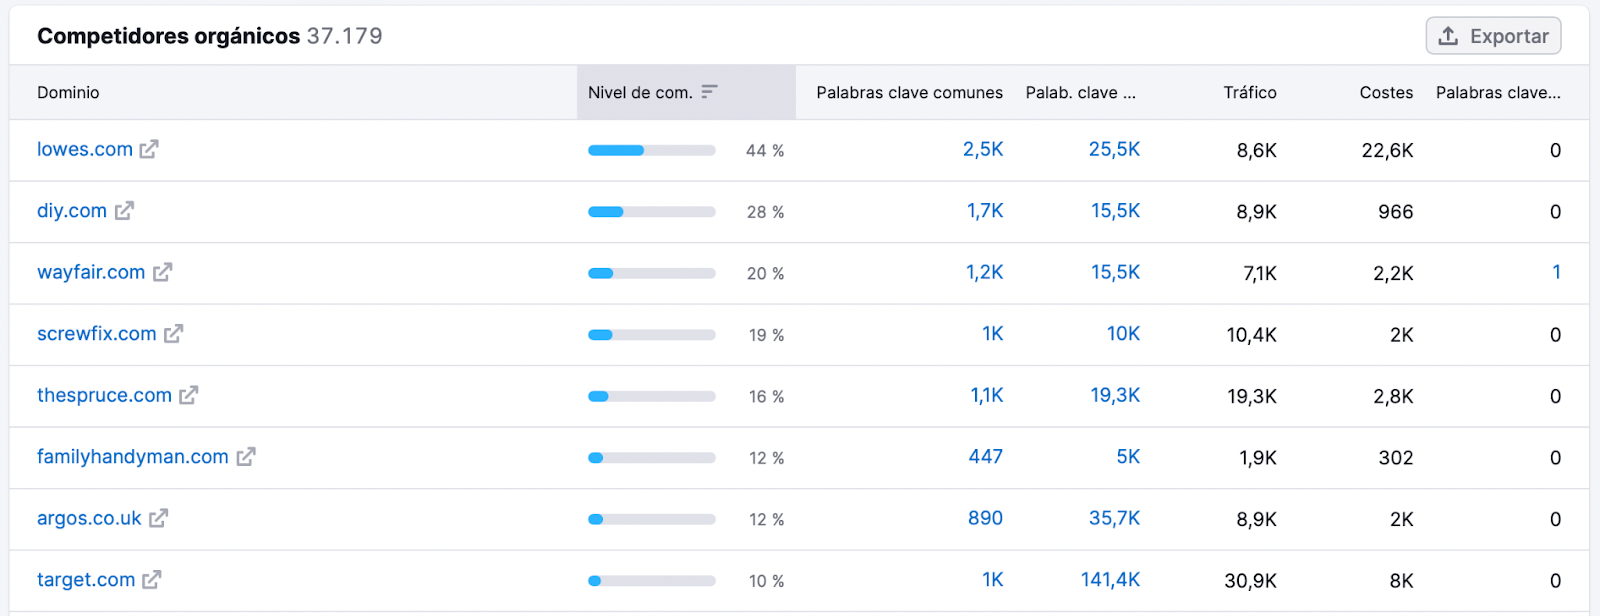Open common keywords 2,5K for lowes.com
Screen dimensions: 1600x616
[x=983, y=150]
